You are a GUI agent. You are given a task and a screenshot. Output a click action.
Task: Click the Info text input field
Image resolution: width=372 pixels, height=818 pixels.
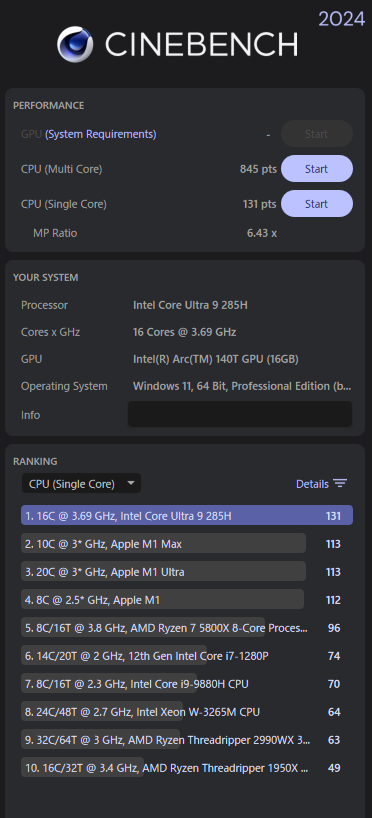tap(240, 414)
